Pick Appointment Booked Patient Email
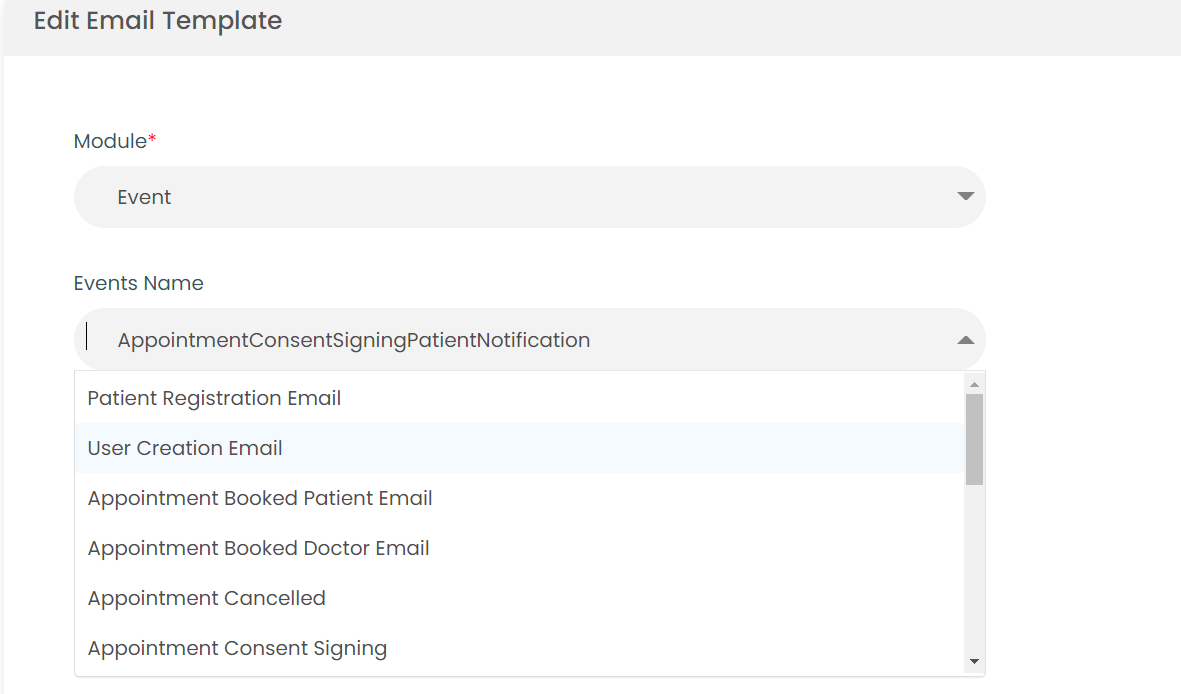This screenshot has height=694, width=1181. point(260,498)
